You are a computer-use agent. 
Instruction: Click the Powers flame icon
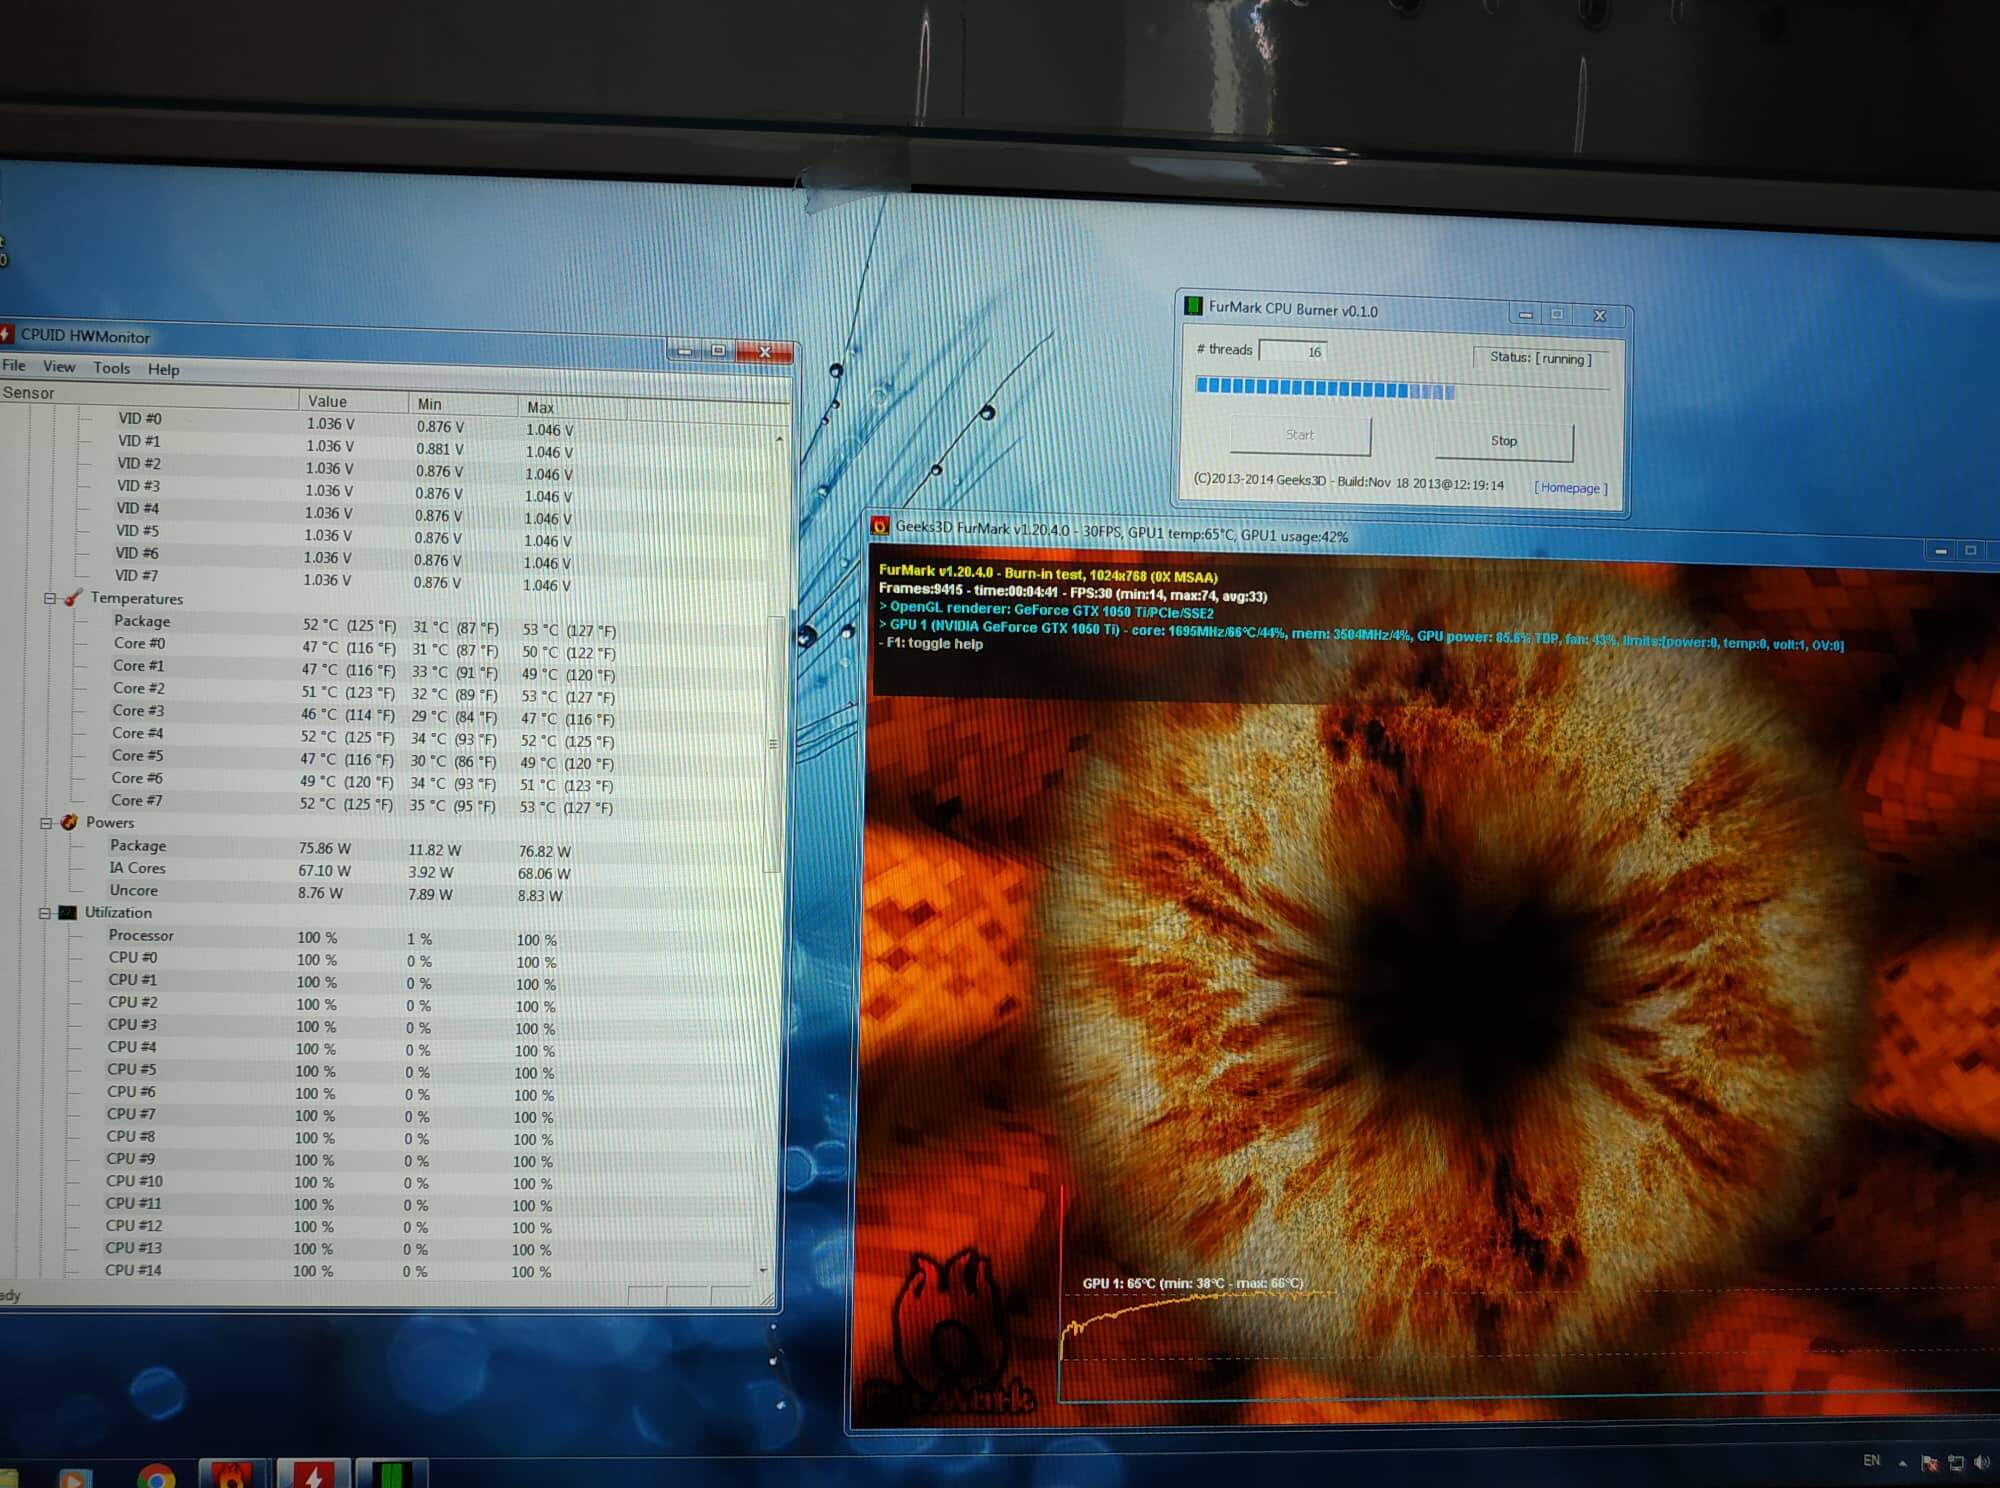(x=68, y=822)
